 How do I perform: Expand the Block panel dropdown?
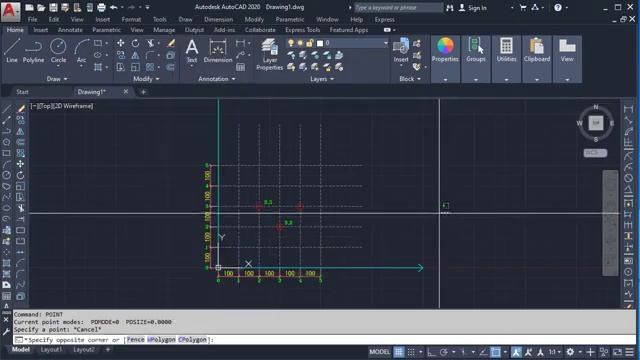tap(410, 79)
